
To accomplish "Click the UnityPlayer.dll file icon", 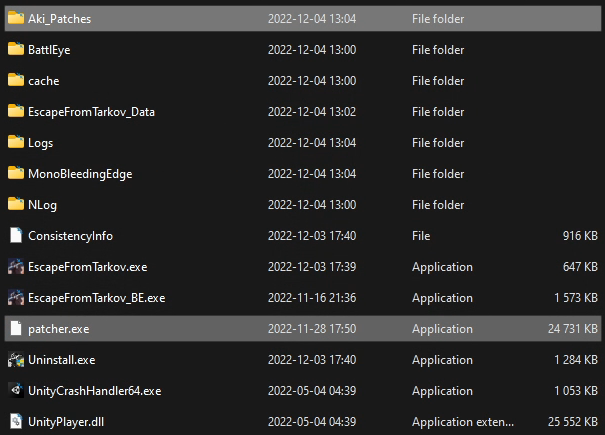I will (16, 421).
